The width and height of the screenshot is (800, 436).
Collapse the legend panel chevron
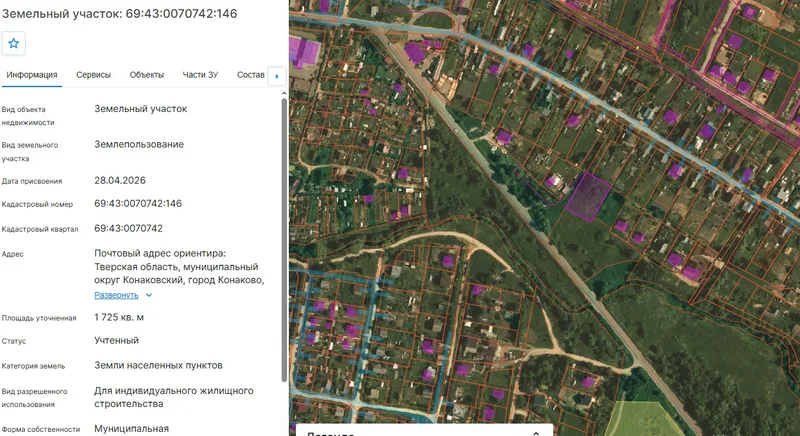click(x=536, y=433)
